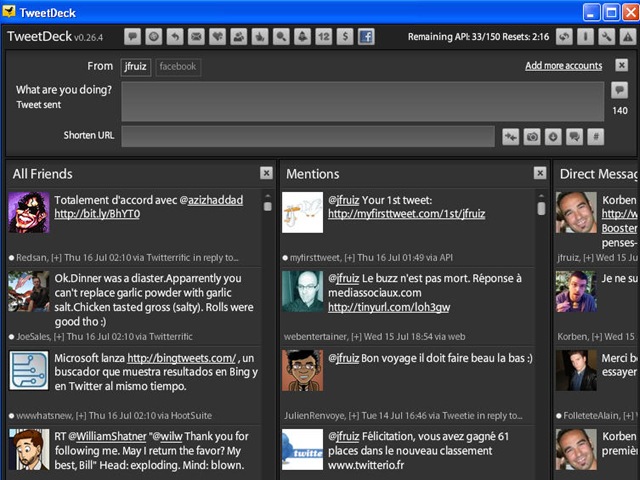
Task: Open the bit.ly/BhYT0 link
Action: (x=97, y=214)
